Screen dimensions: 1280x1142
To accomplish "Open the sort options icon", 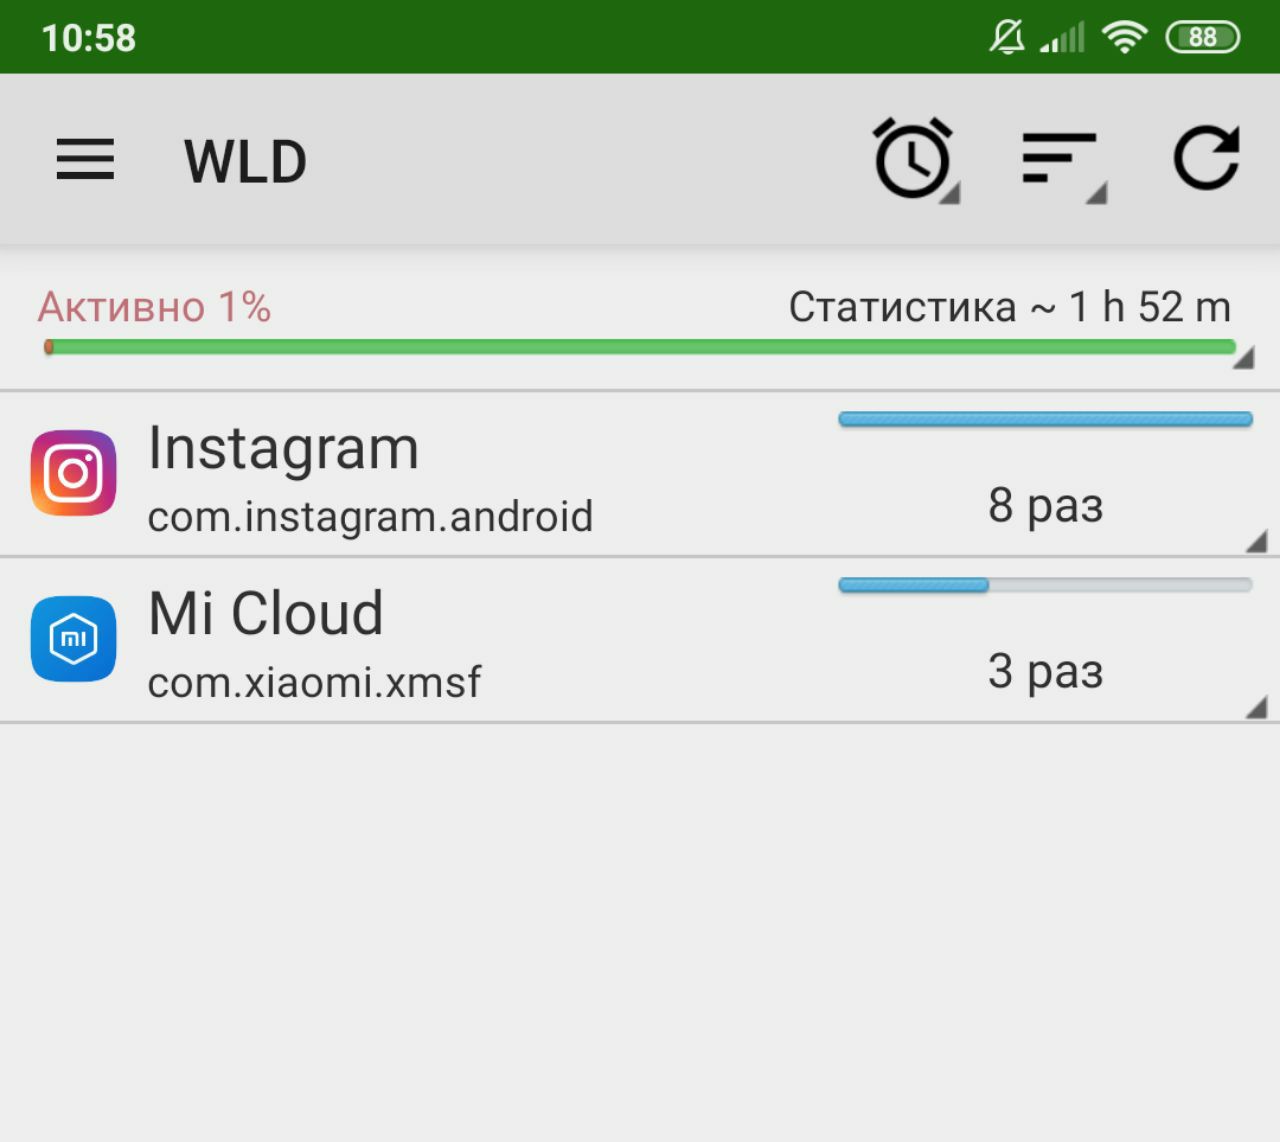I will (1059, 159).
